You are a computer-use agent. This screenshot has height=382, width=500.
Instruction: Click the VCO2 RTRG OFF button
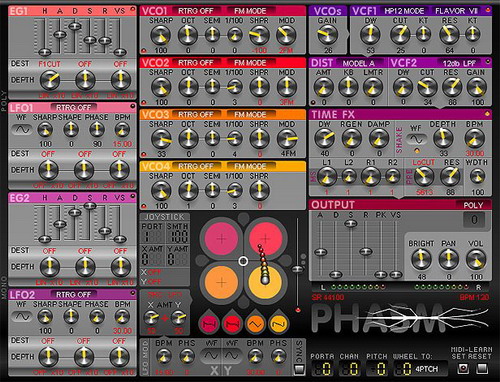click(x=196, y=63)
